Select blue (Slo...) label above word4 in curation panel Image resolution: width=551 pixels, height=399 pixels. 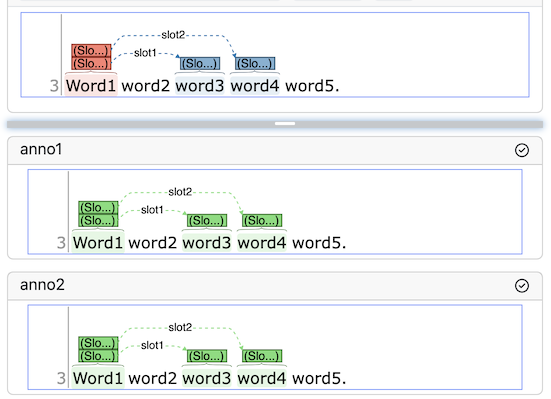click(255, 64)
